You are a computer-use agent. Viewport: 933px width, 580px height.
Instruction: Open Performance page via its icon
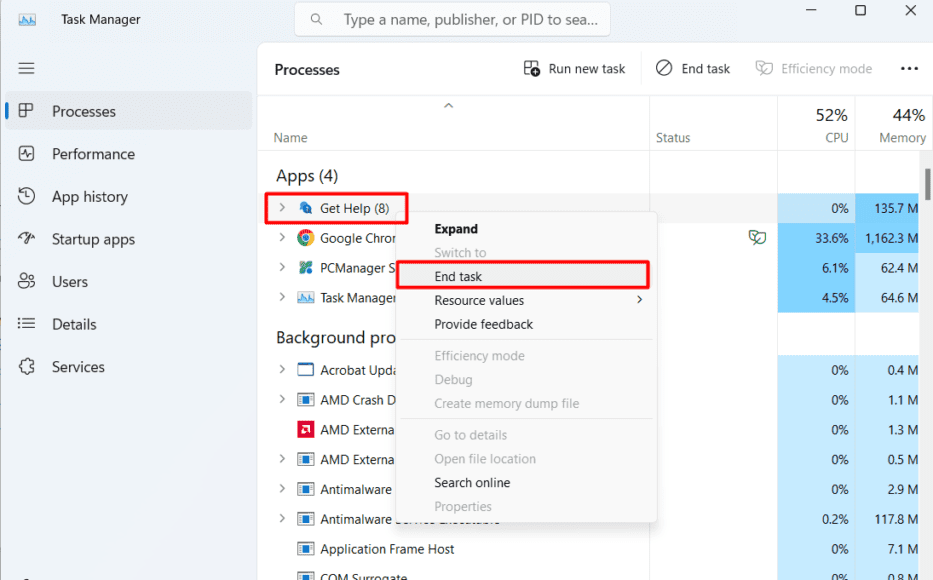26,153
